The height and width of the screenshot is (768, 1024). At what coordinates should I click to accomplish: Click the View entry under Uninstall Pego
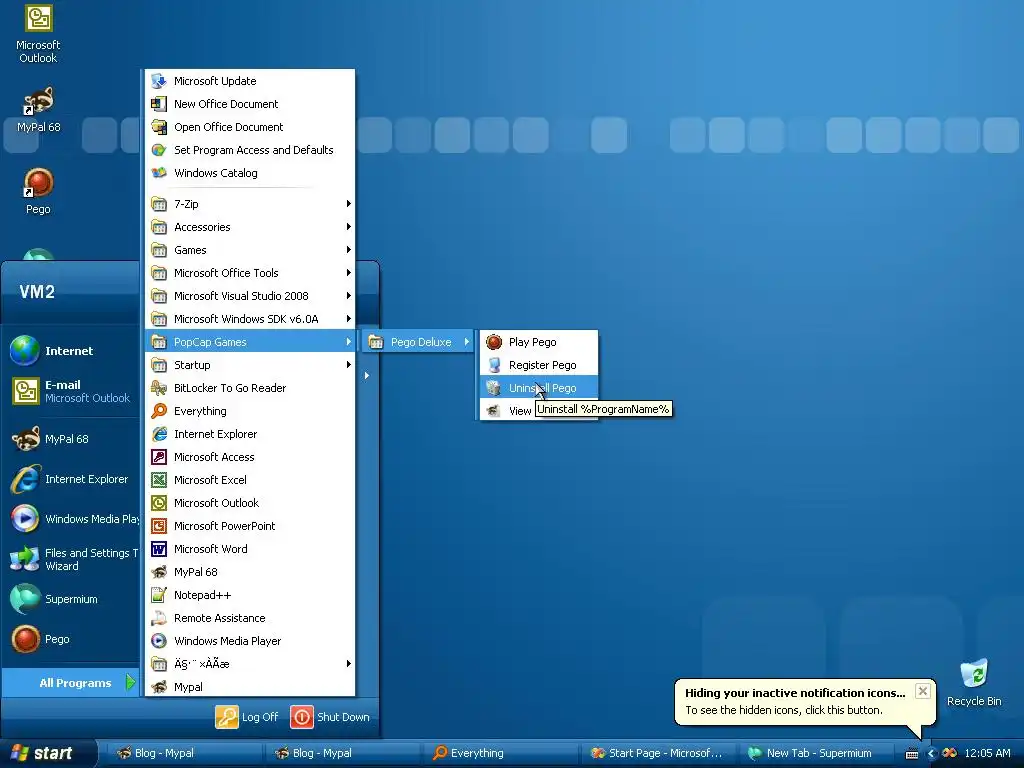509,411
